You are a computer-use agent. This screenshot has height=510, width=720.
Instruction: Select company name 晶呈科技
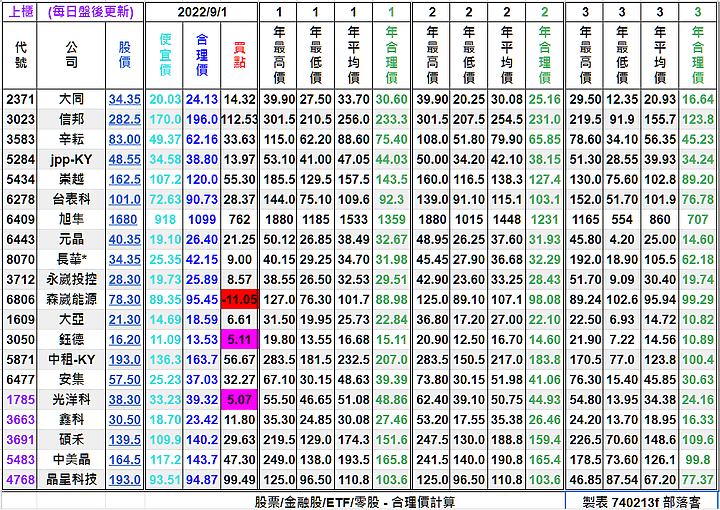point(71,480)
